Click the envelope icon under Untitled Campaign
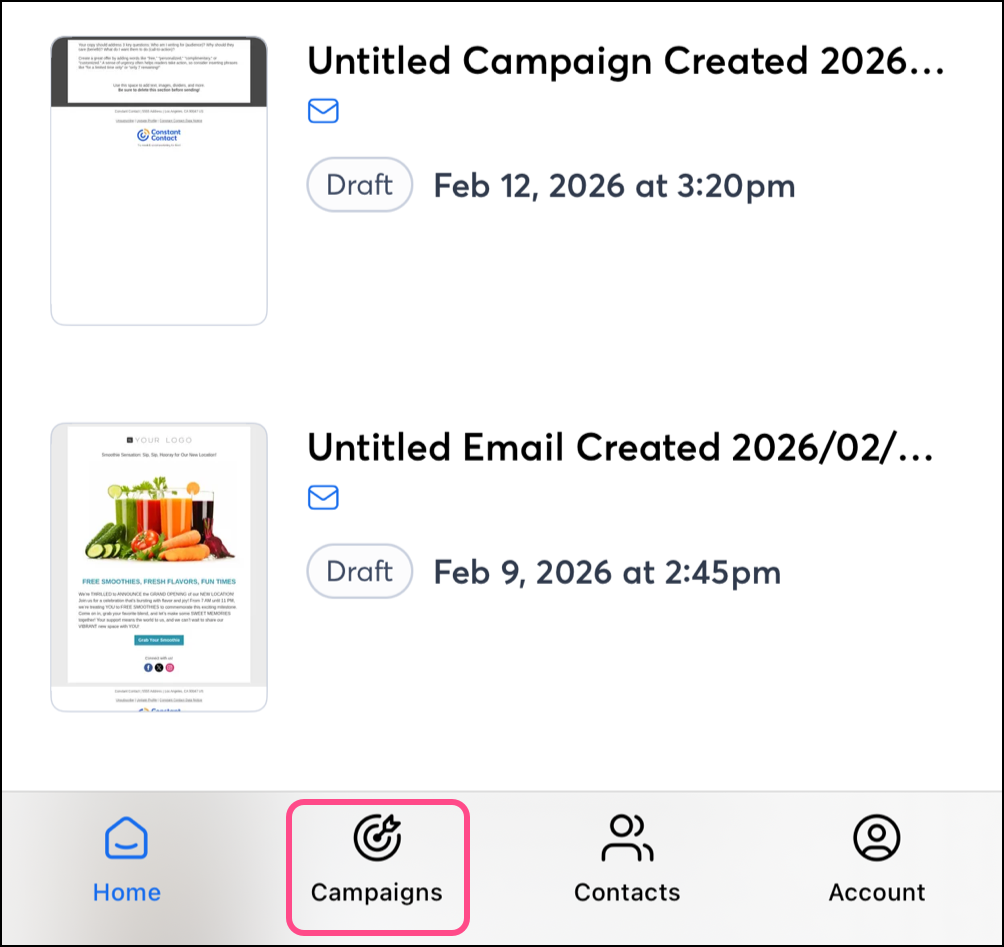 pyautogui.click(x=322, y=111)
